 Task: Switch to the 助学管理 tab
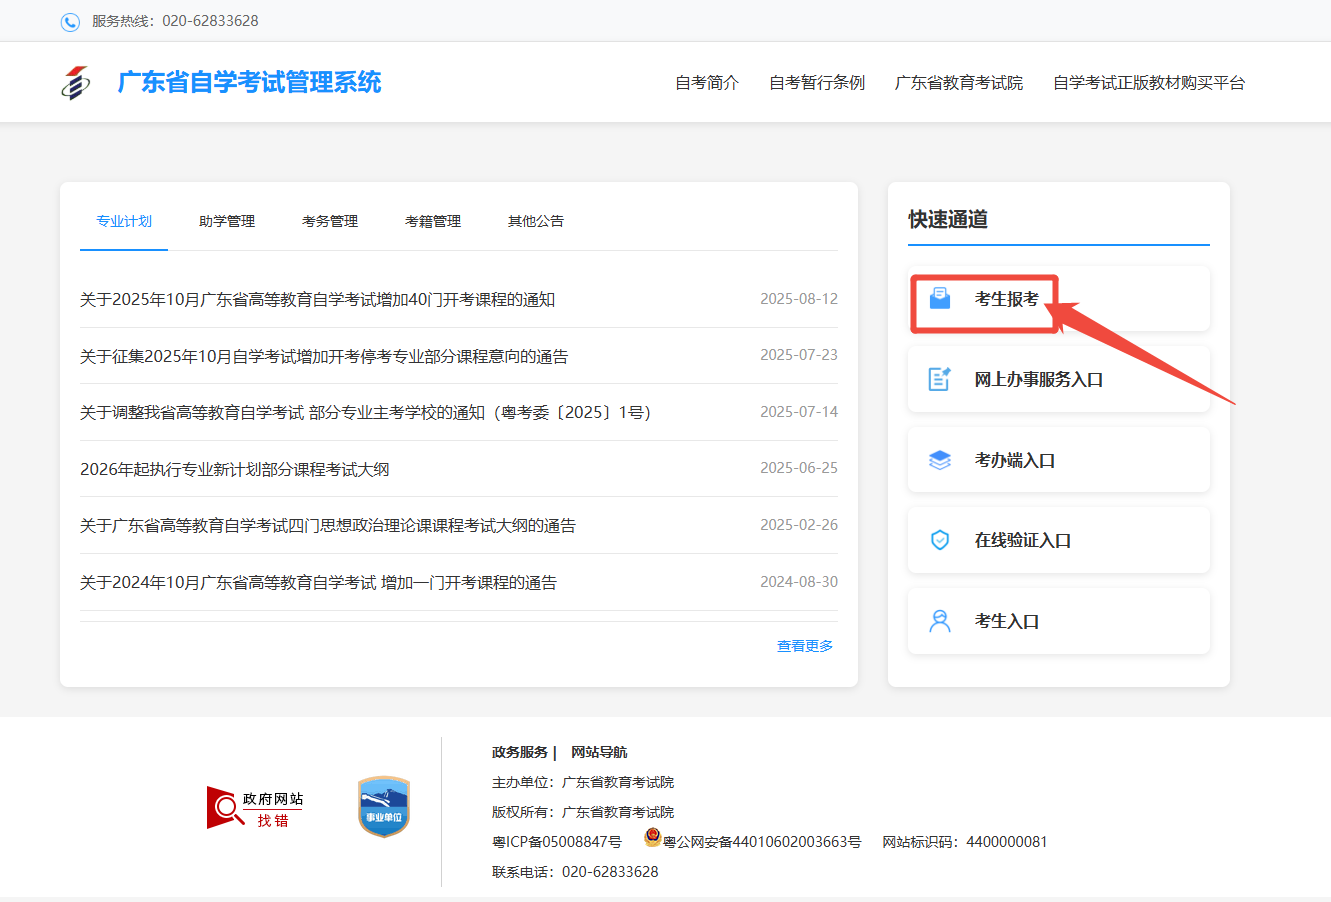pos(226,221)
